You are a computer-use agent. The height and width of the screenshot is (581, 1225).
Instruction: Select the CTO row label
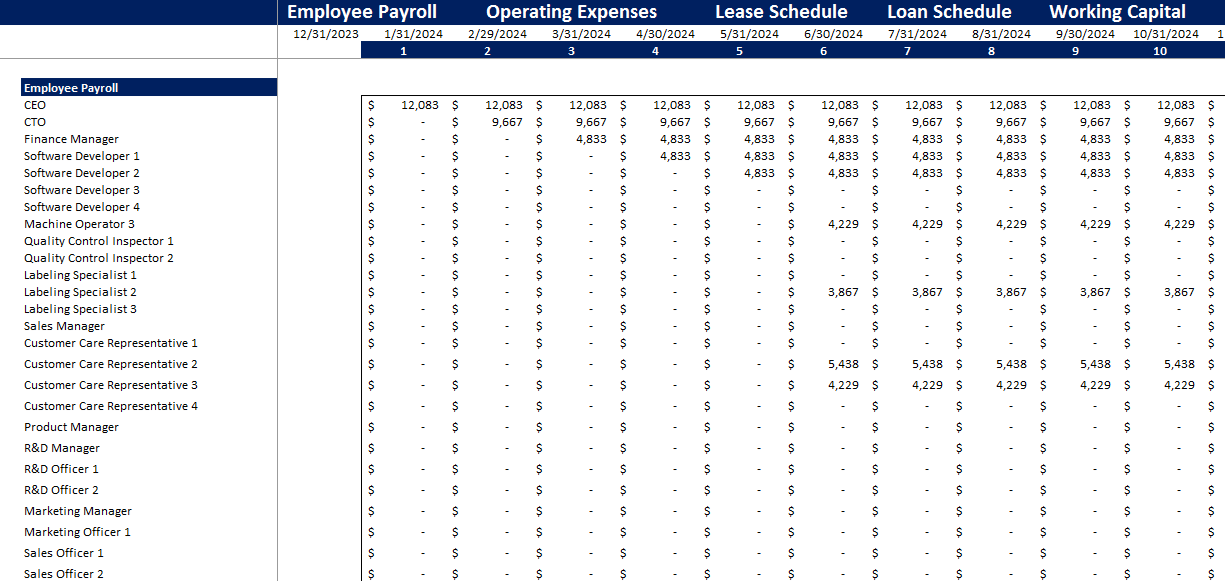point(33,121)
